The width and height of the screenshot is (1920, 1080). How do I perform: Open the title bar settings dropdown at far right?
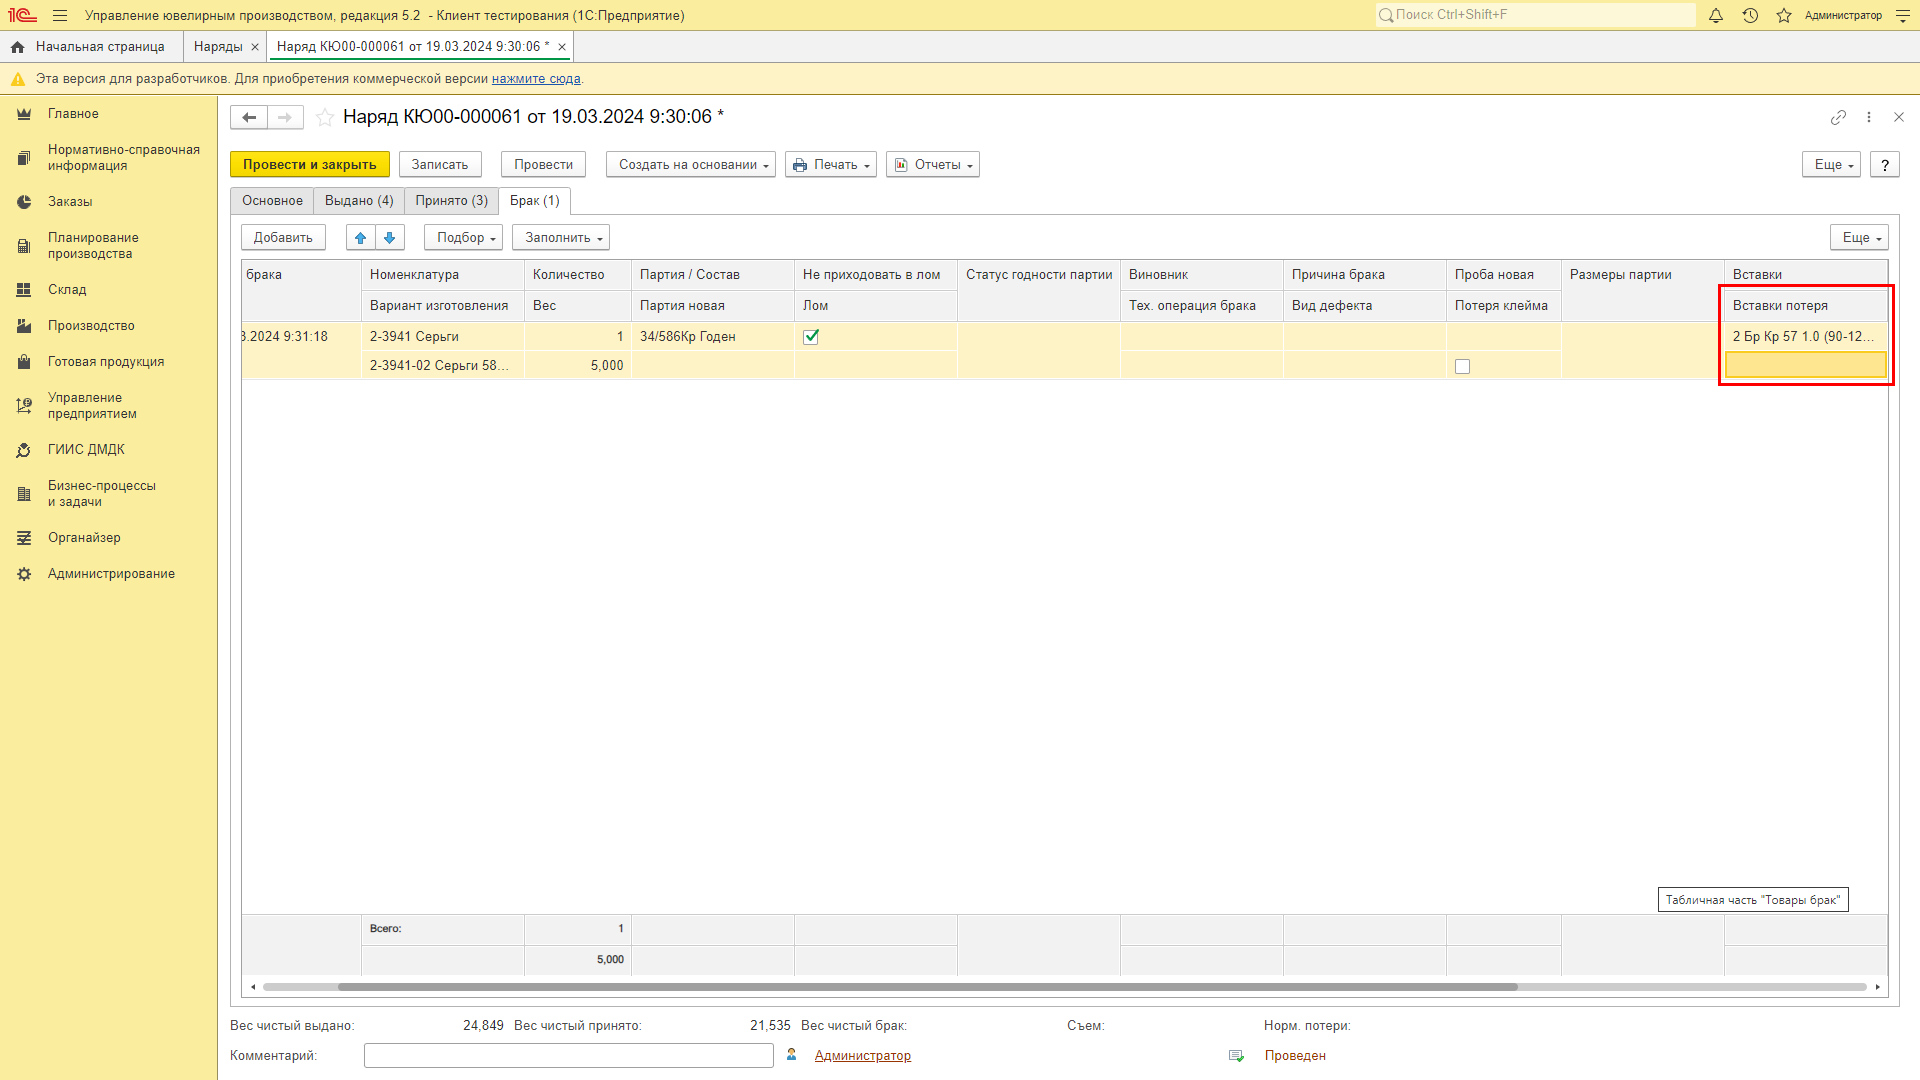(x=1903, y=15)
